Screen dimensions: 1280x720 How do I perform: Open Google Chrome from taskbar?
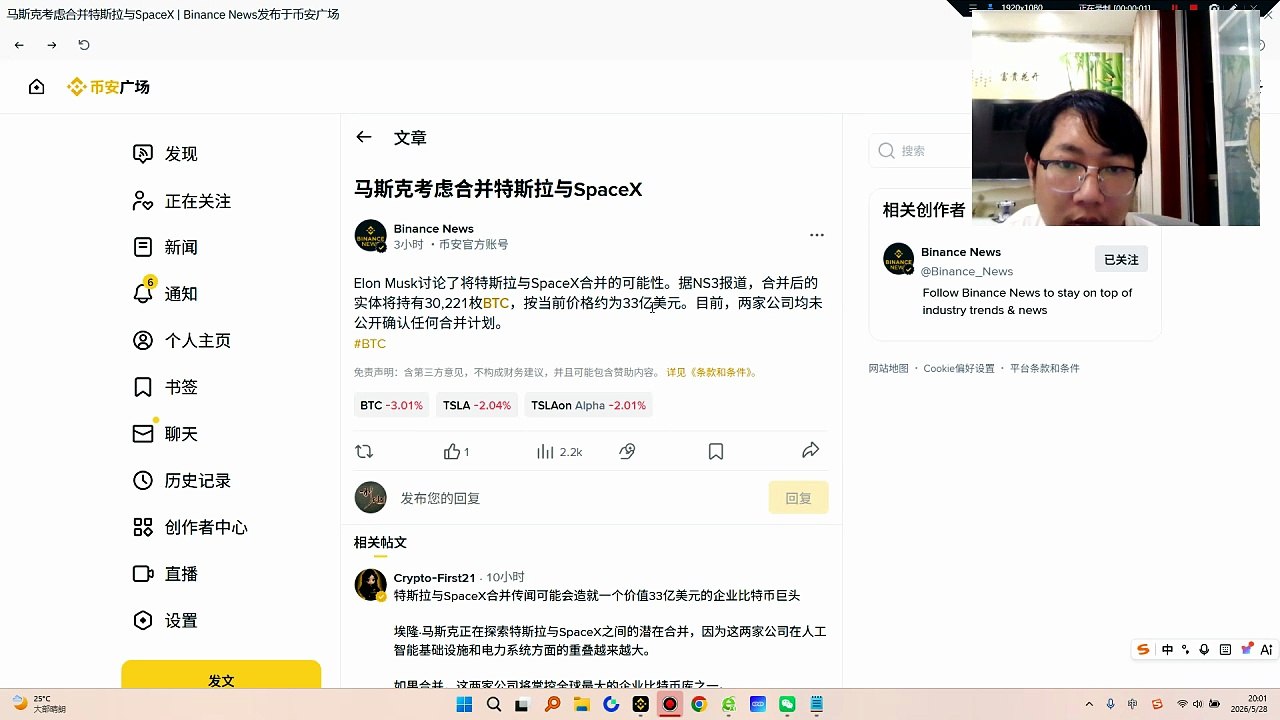click(699, 704)
